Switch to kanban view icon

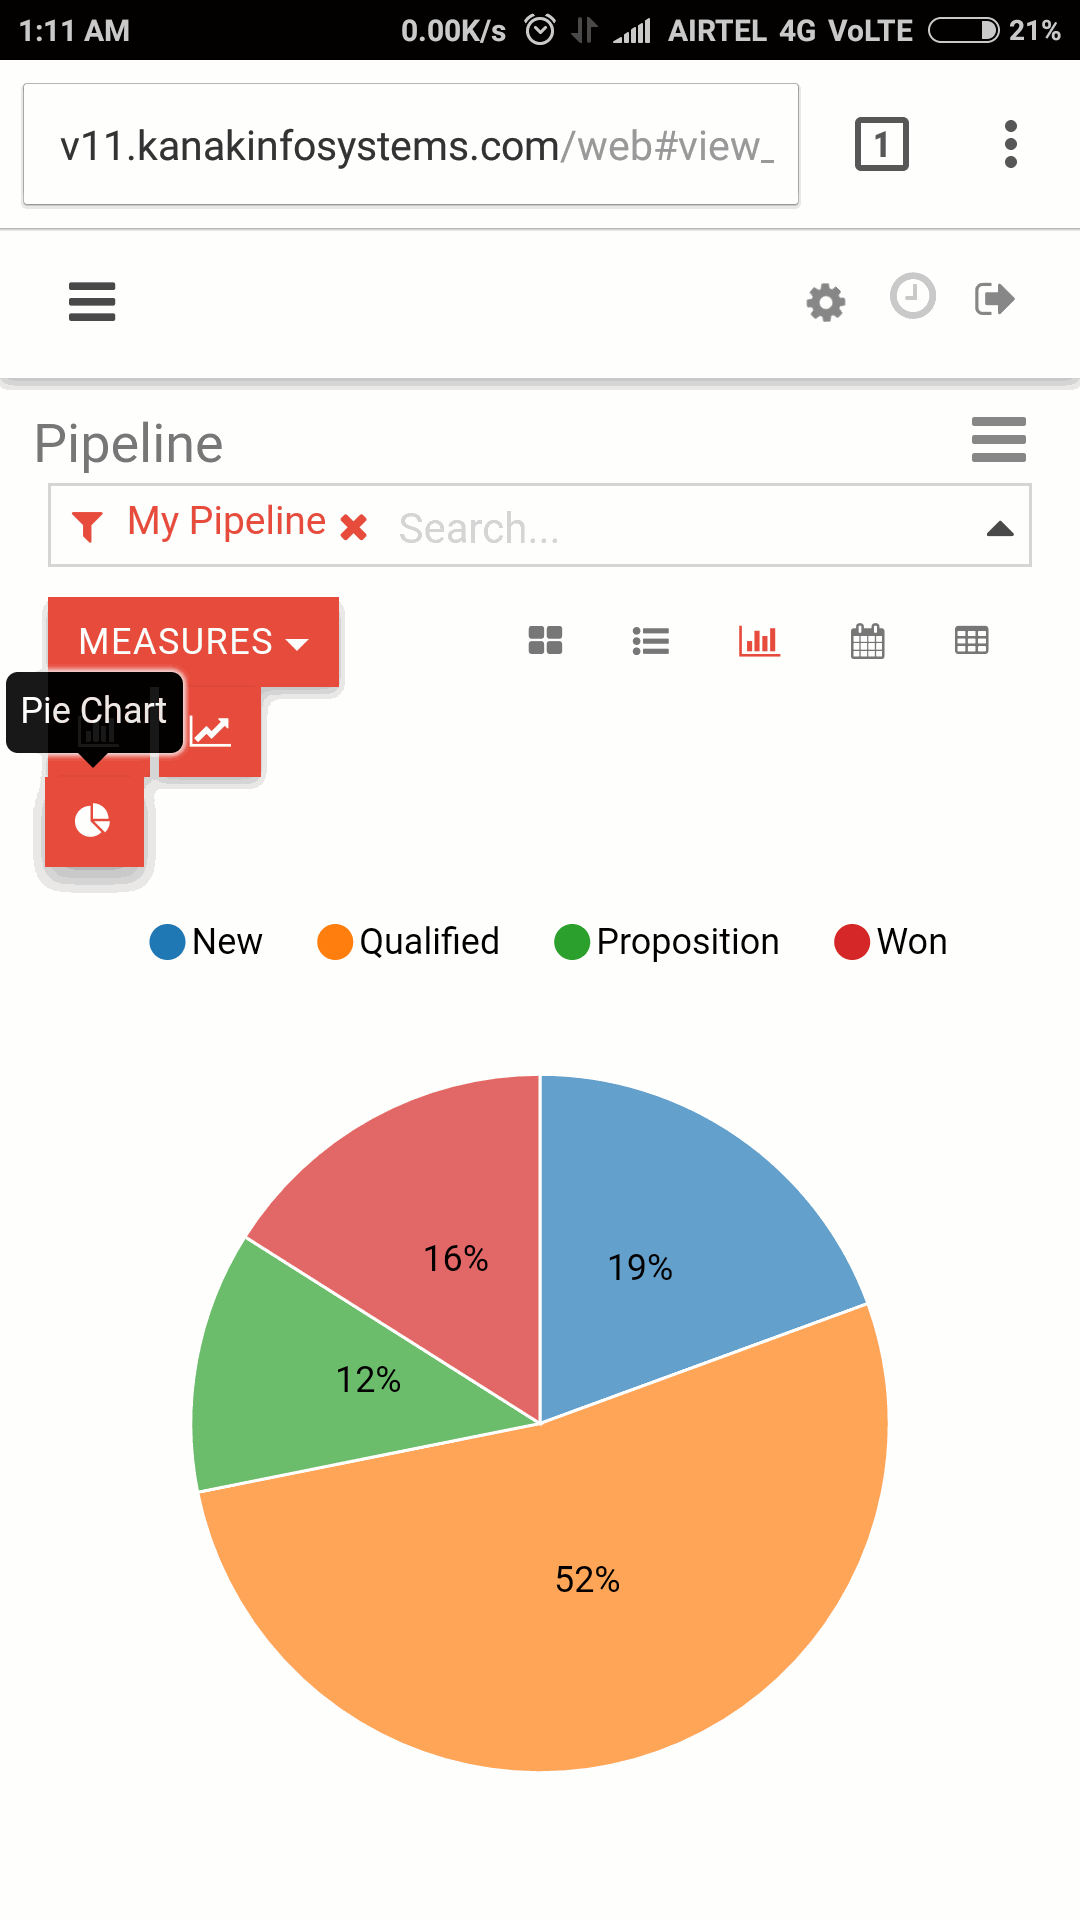[x=546, y=640]
